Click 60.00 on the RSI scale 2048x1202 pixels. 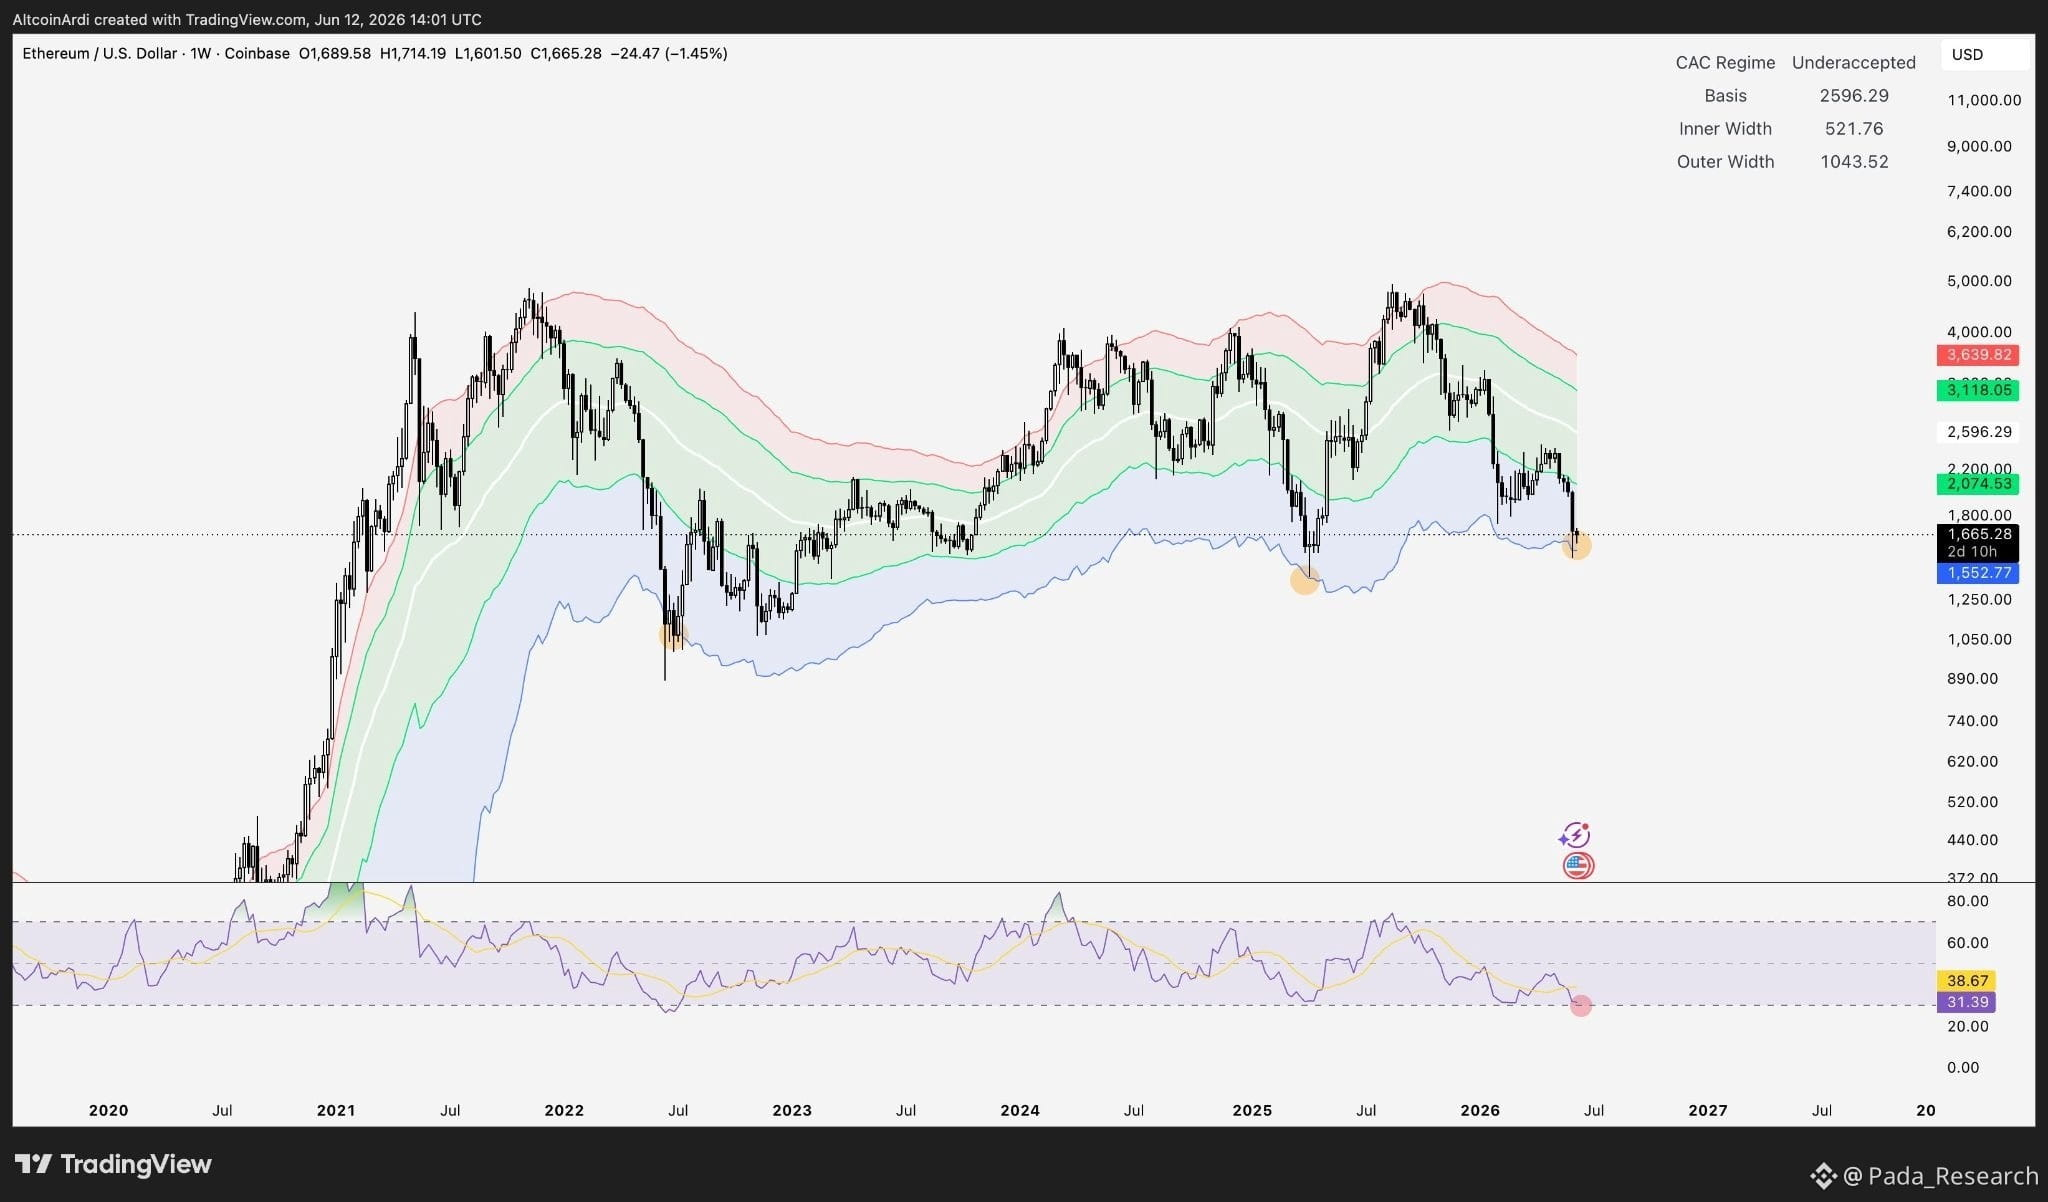[1968, 943]
